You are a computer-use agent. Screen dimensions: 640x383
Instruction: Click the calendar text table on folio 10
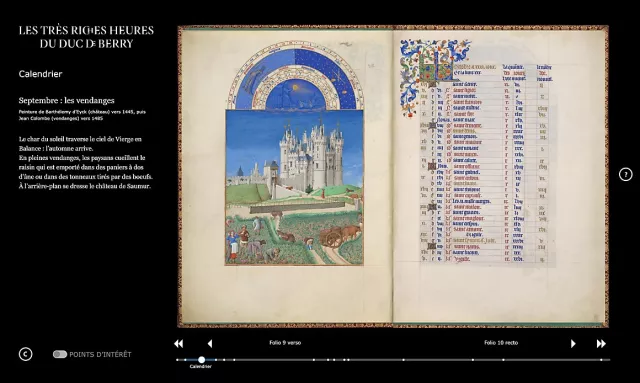(486, 163)
